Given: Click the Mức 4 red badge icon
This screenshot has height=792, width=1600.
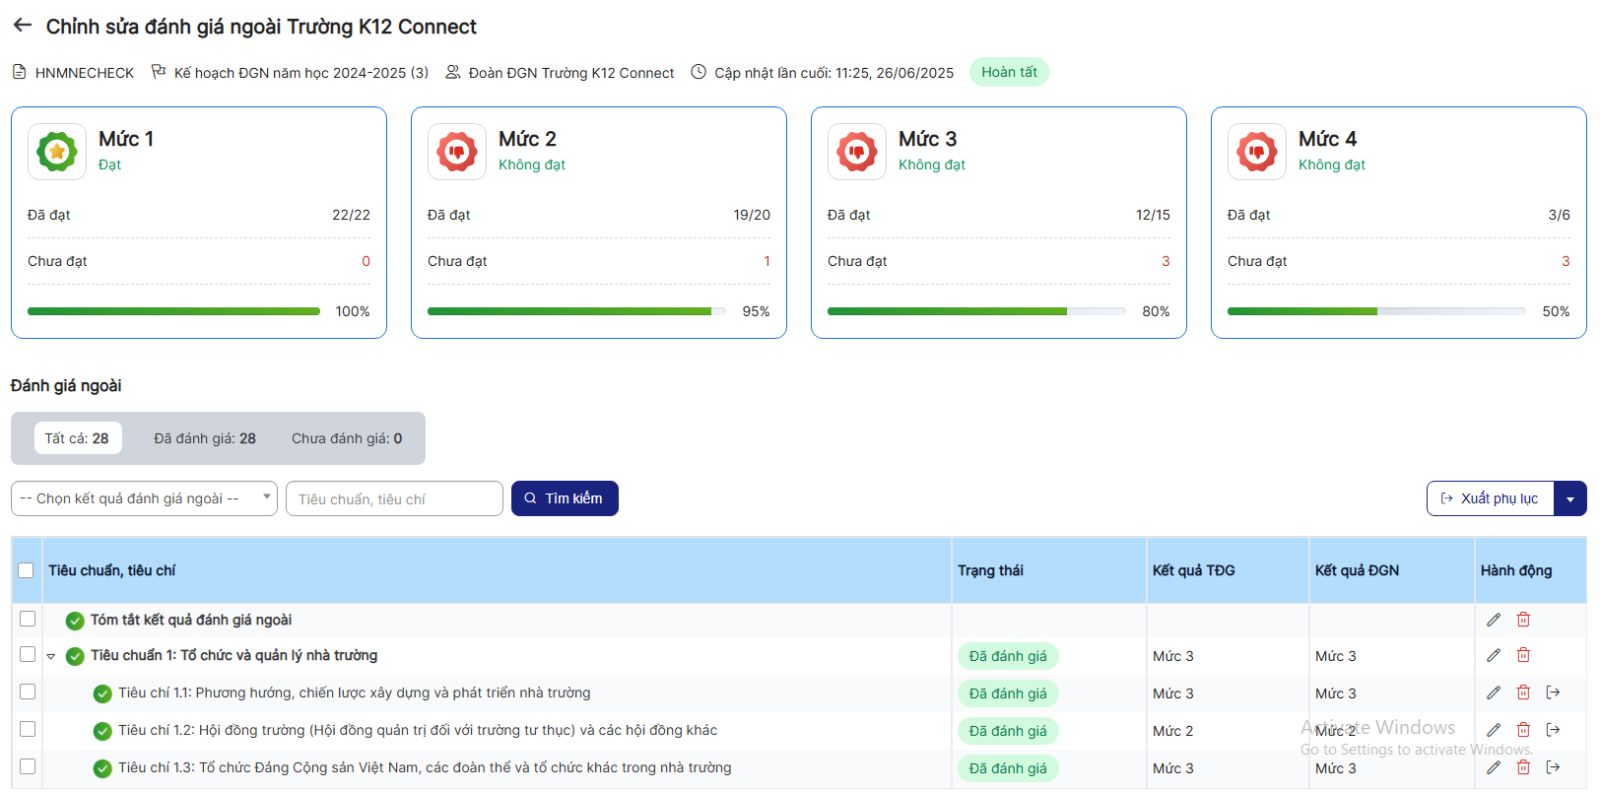Looking at the screenshot, I should click(1257, 152).
